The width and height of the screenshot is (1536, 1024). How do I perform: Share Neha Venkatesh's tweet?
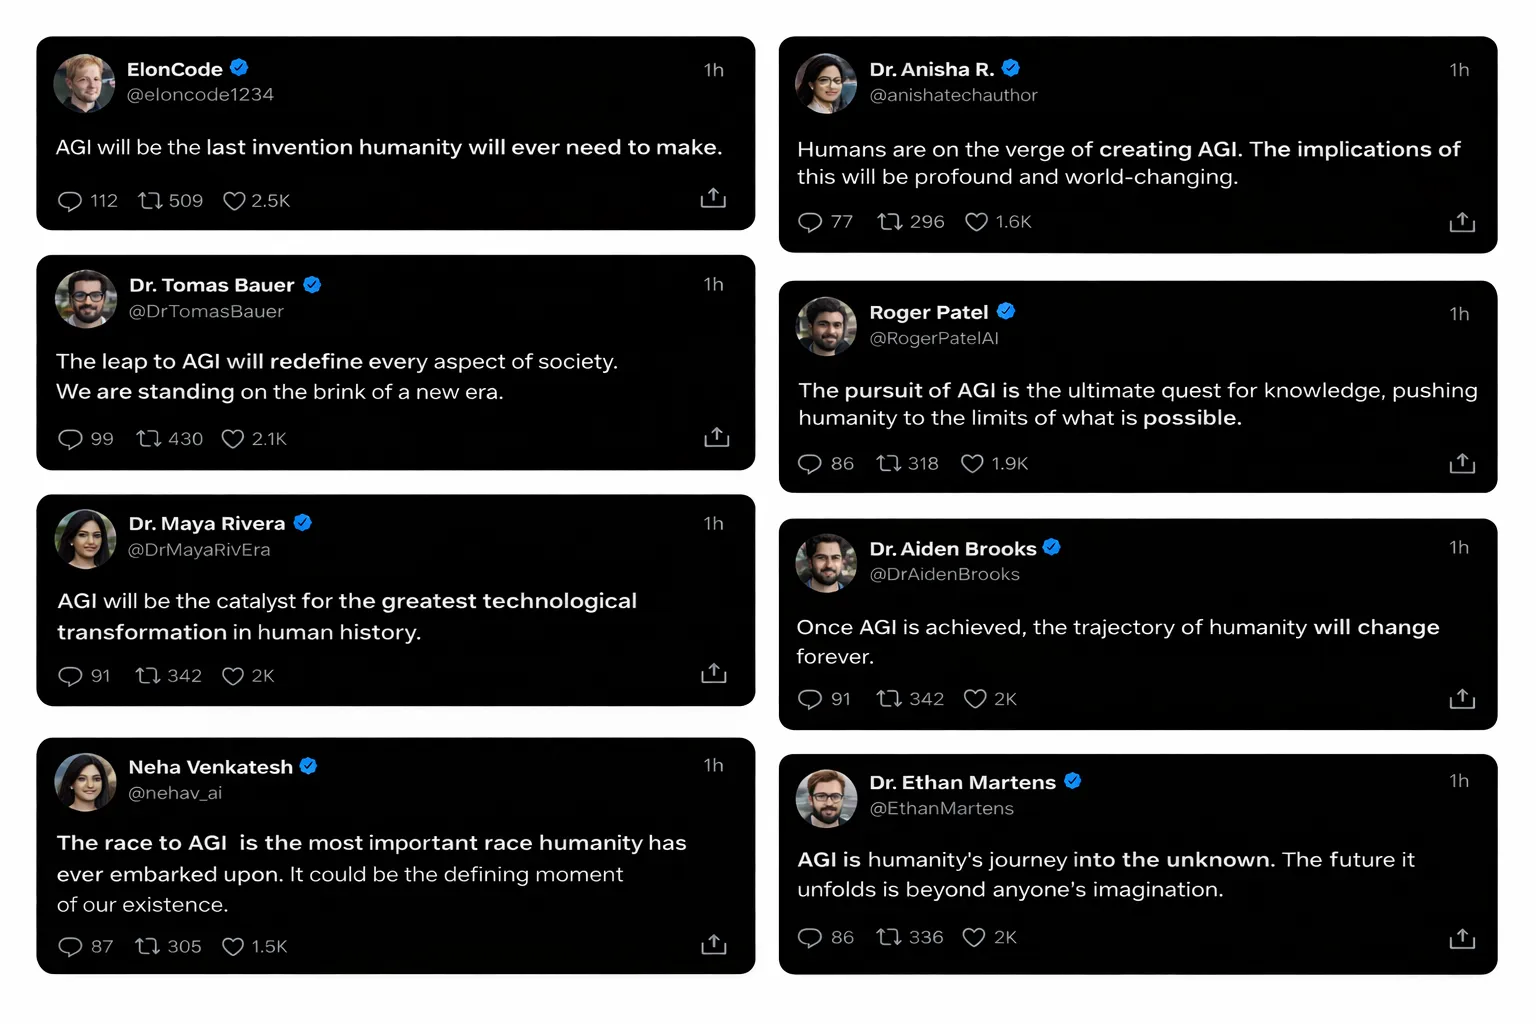[x=714, y=945]
